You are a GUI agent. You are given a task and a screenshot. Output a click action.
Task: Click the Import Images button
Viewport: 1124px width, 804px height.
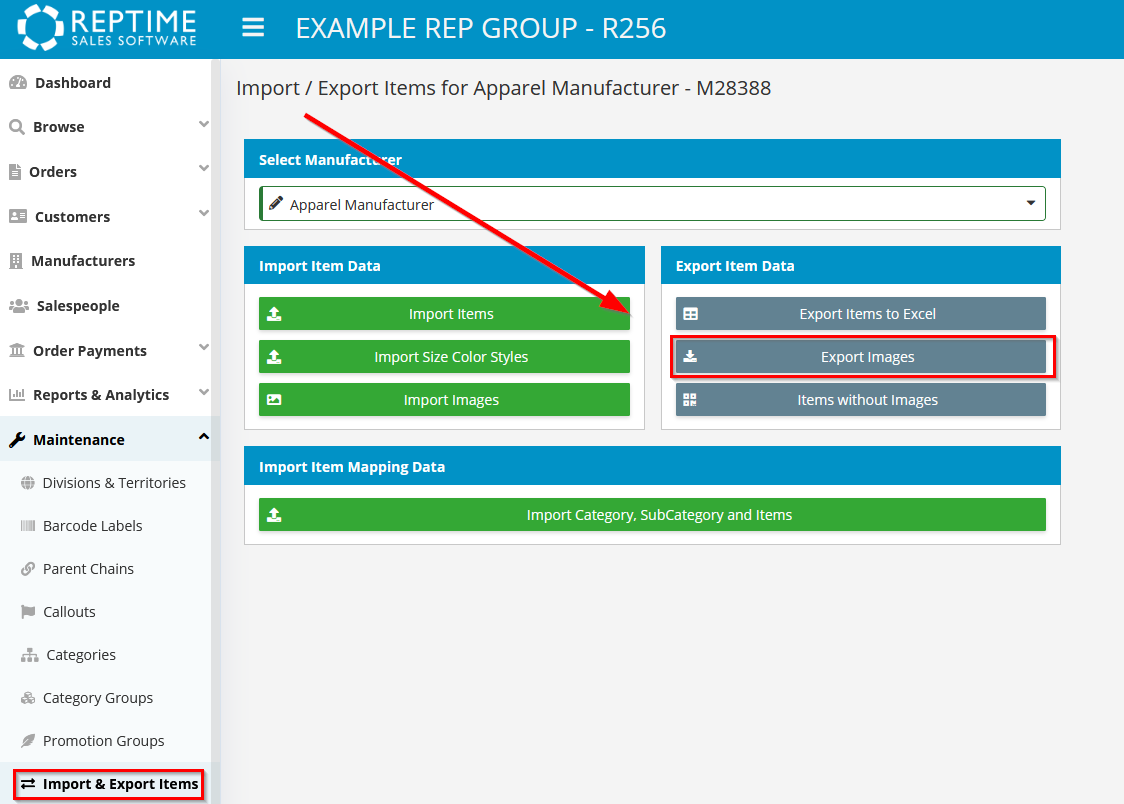coord(444,400)
